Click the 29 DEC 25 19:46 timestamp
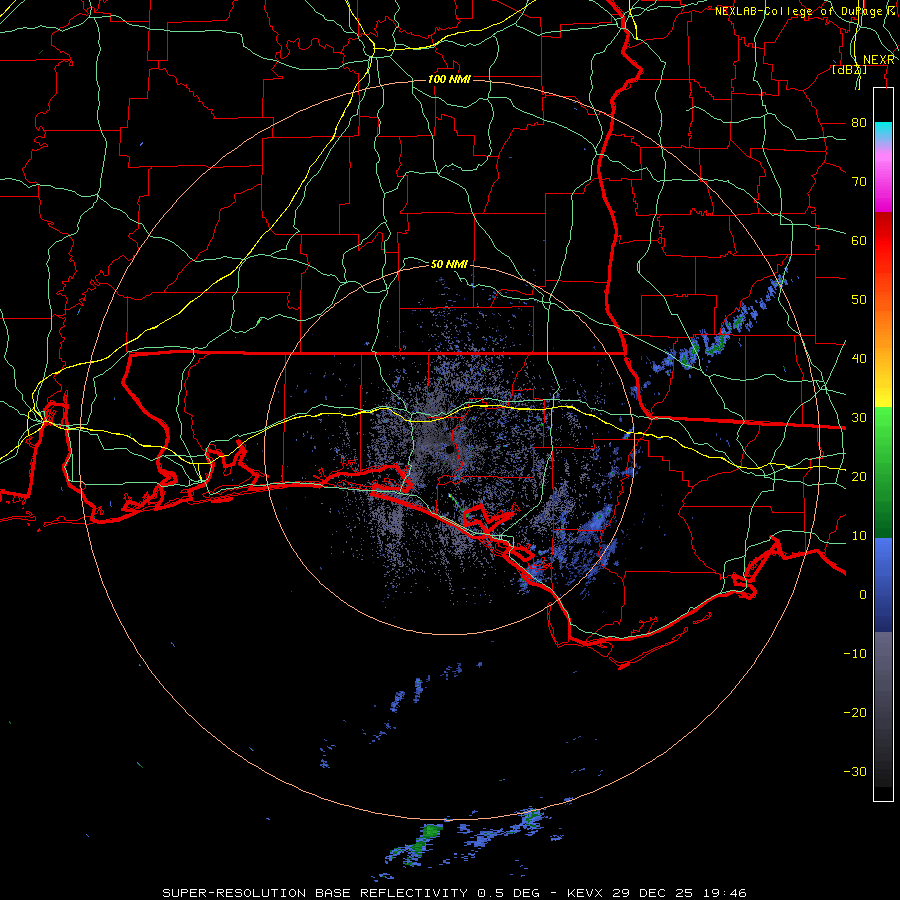 680,893
